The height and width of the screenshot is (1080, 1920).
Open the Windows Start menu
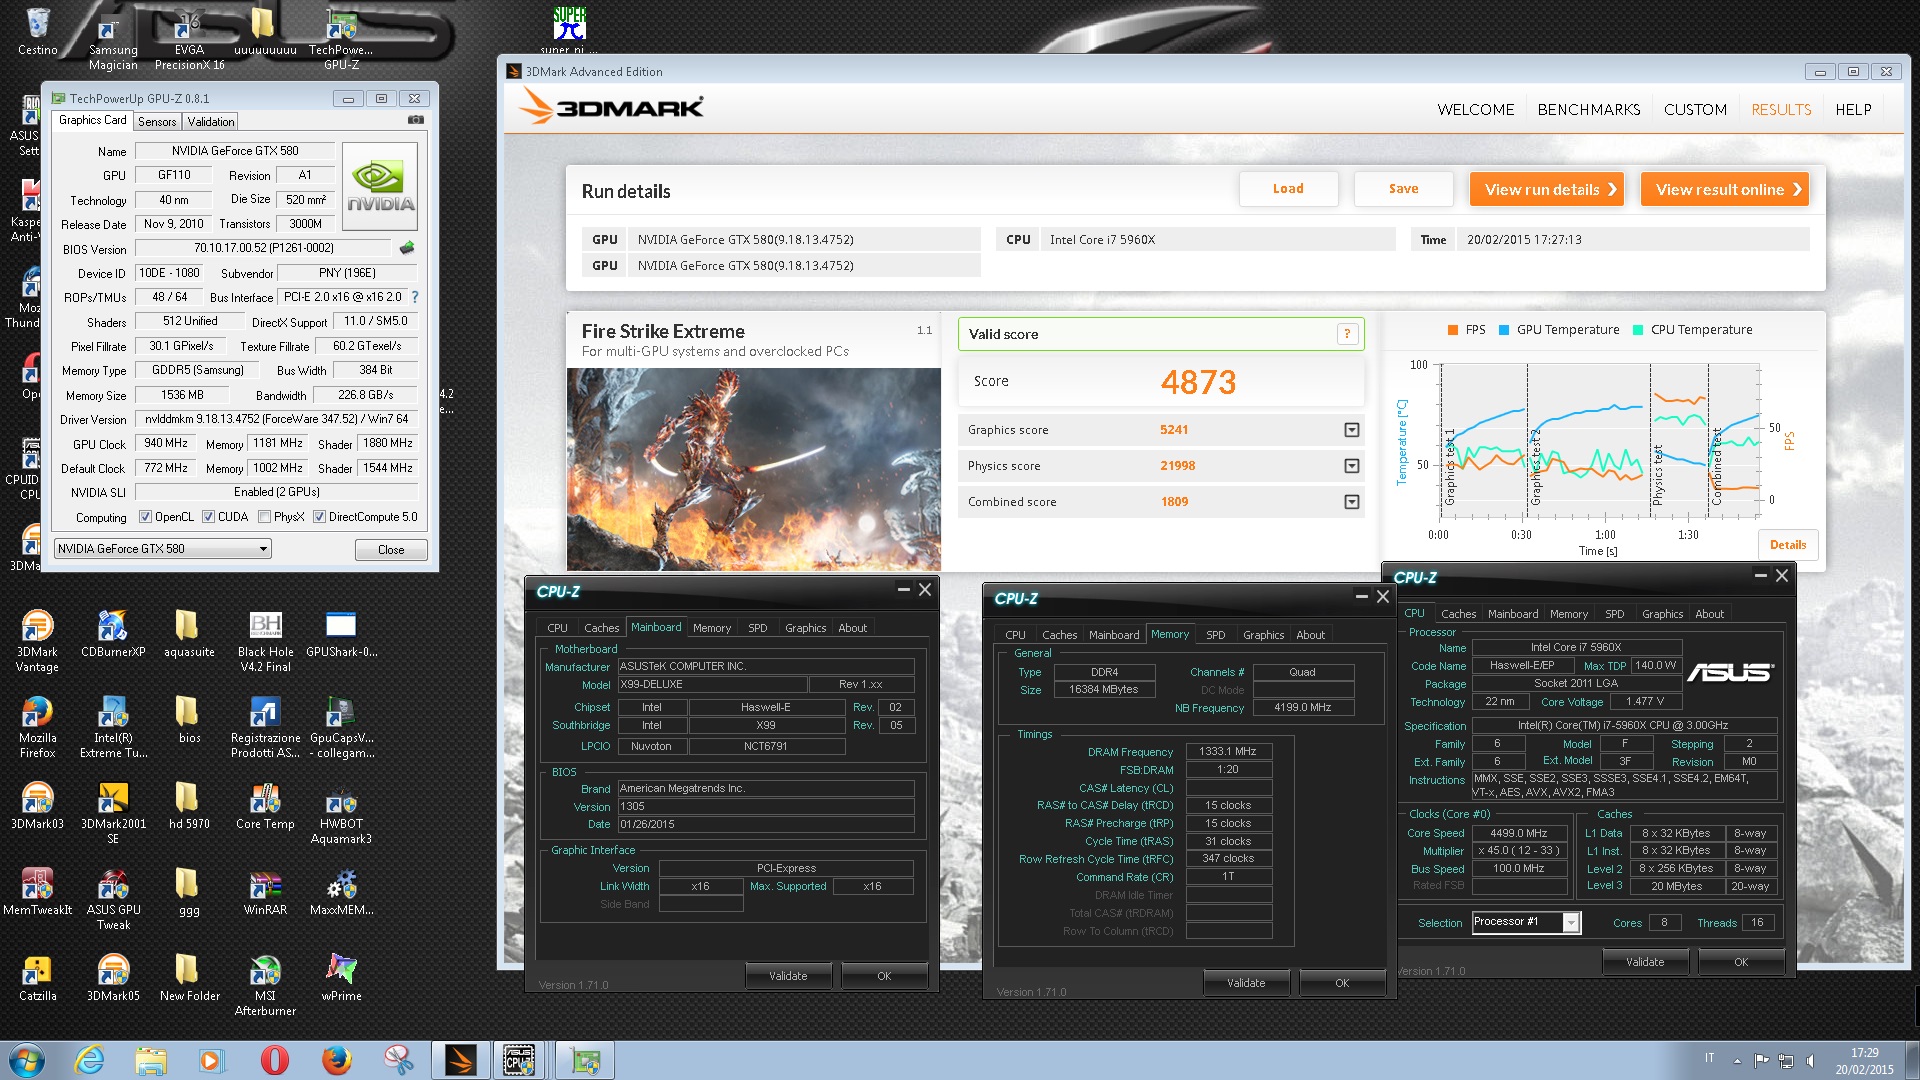coord(26,1060)
